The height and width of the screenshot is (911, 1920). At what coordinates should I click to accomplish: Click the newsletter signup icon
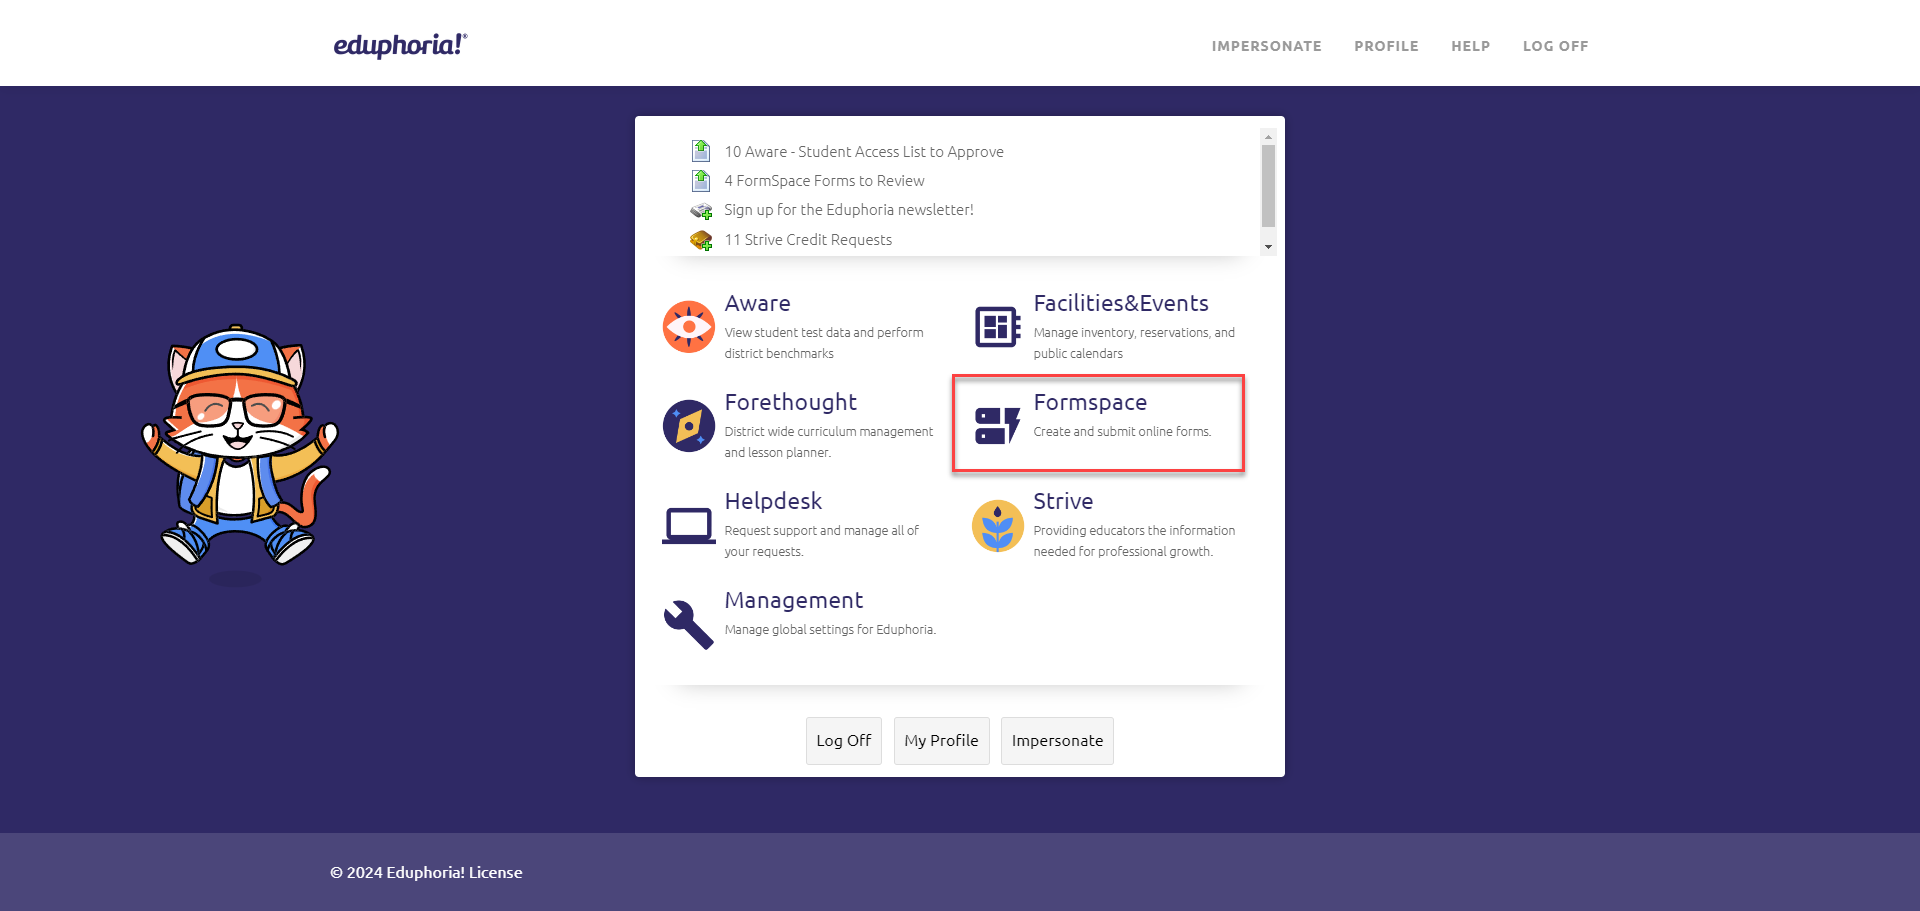tap(702, 210)
